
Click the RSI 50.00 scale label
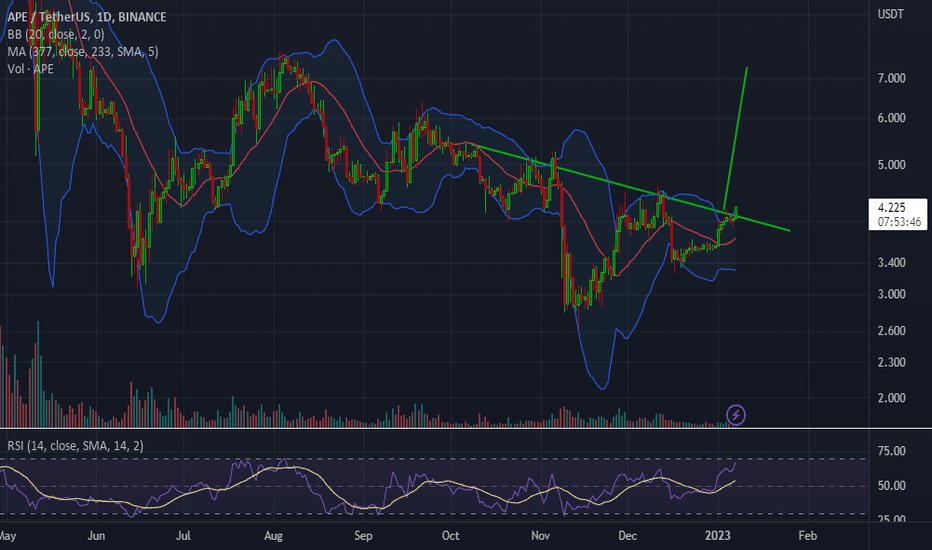pyautogui.click(x=892, y=486)
